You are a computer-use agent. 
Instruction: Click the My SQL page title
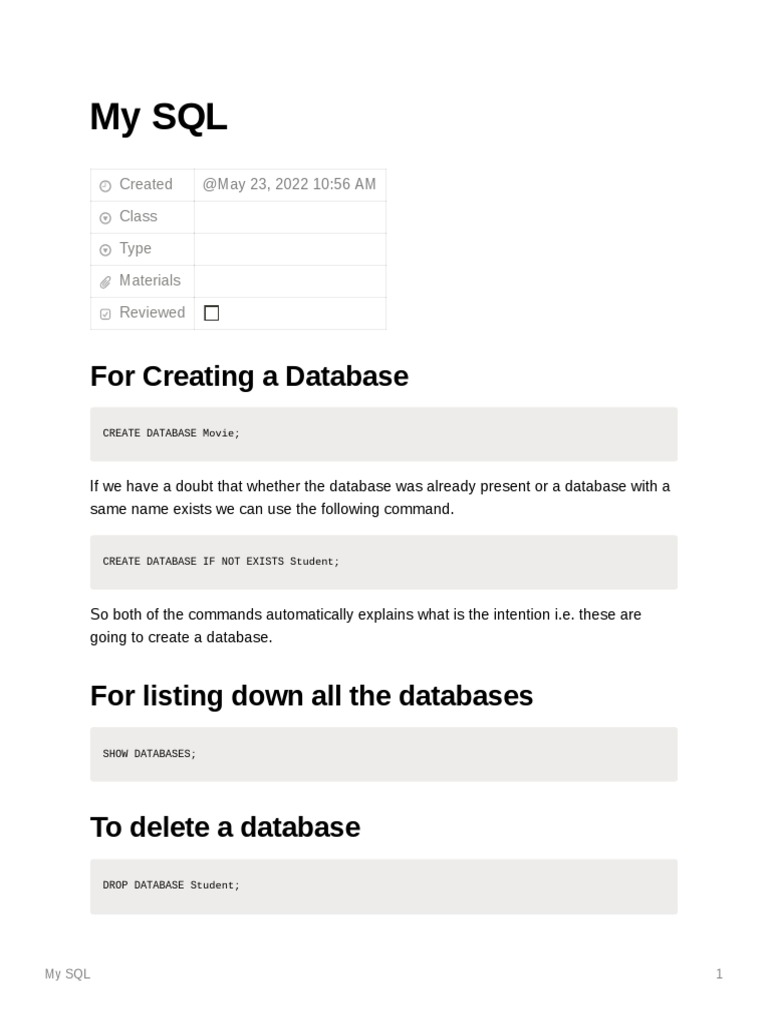click(x=158, y=117)
